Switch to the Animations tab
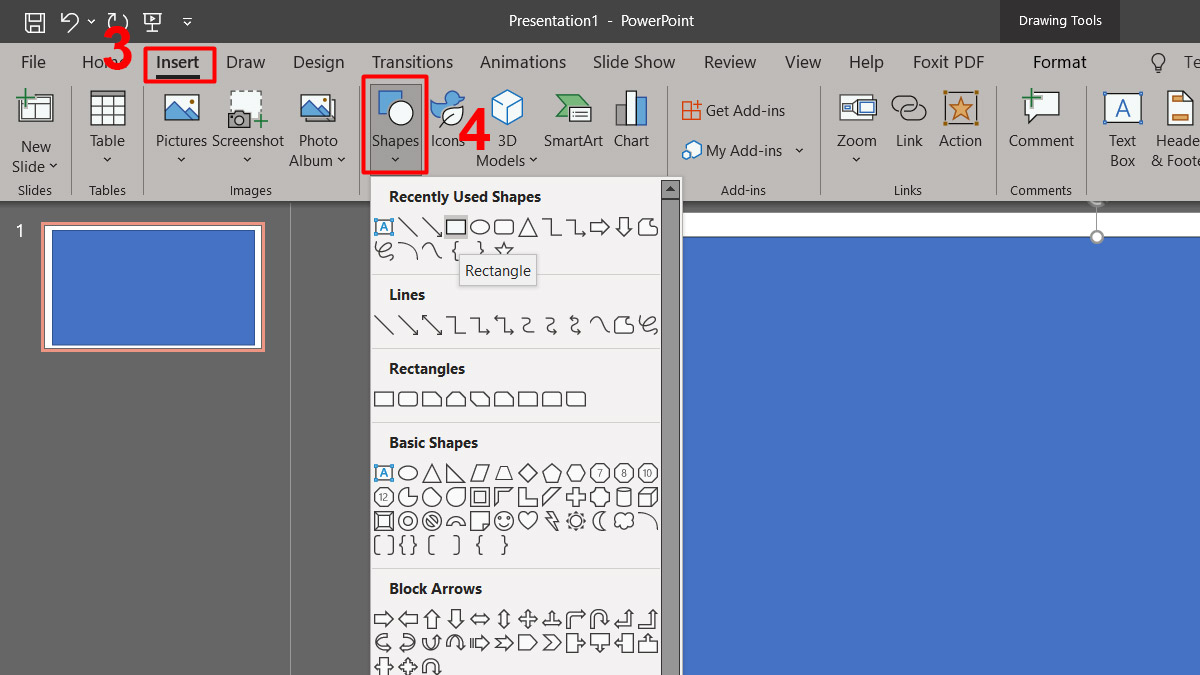Viewport: 1200px width, 675px height. [x=523, y=62]
